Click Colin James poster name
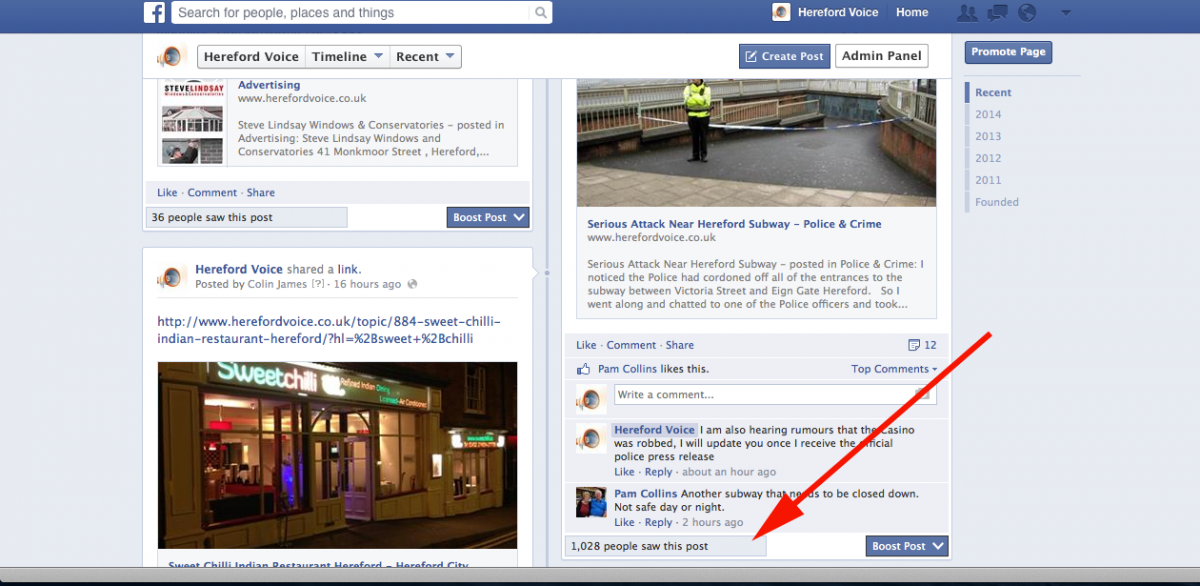The height and width of the screenshot is (586, 1200). coord(278,284)
